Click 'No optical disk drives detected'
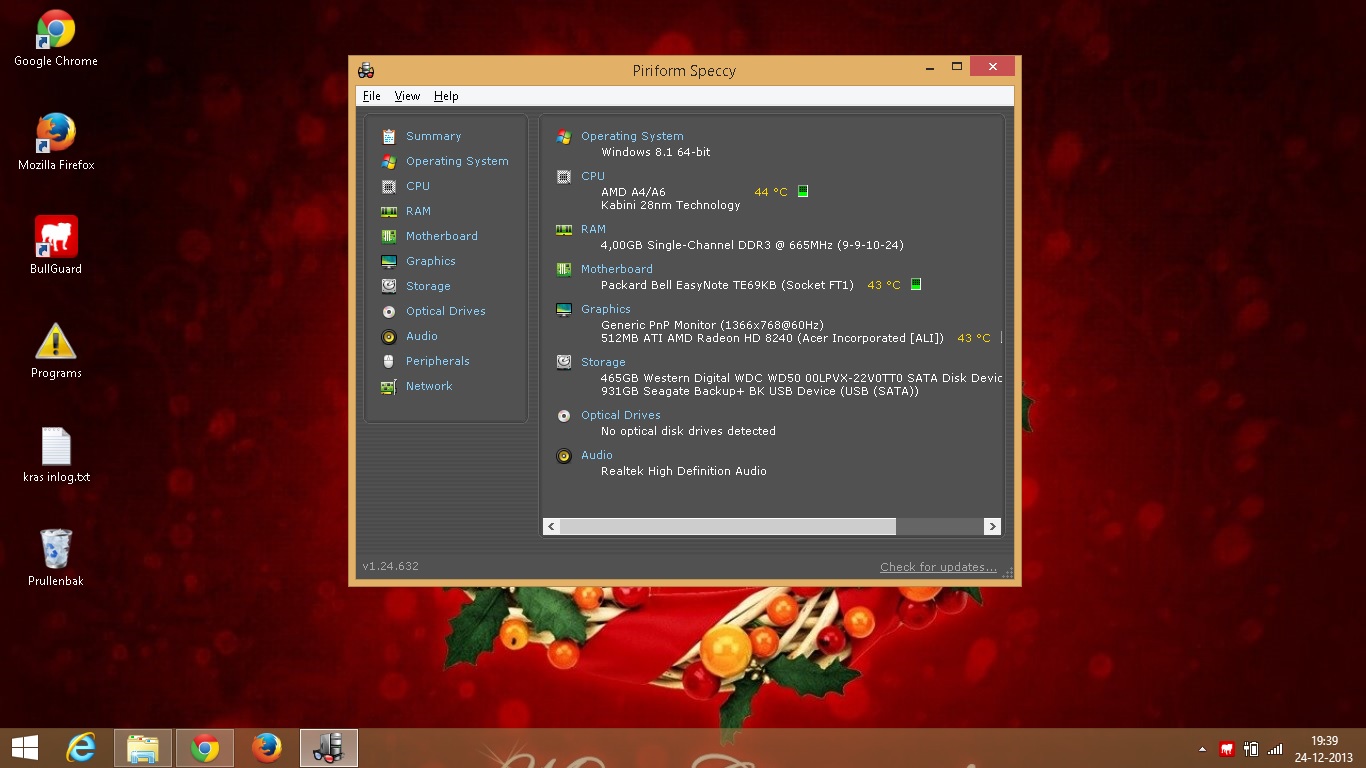 [688, 431]
